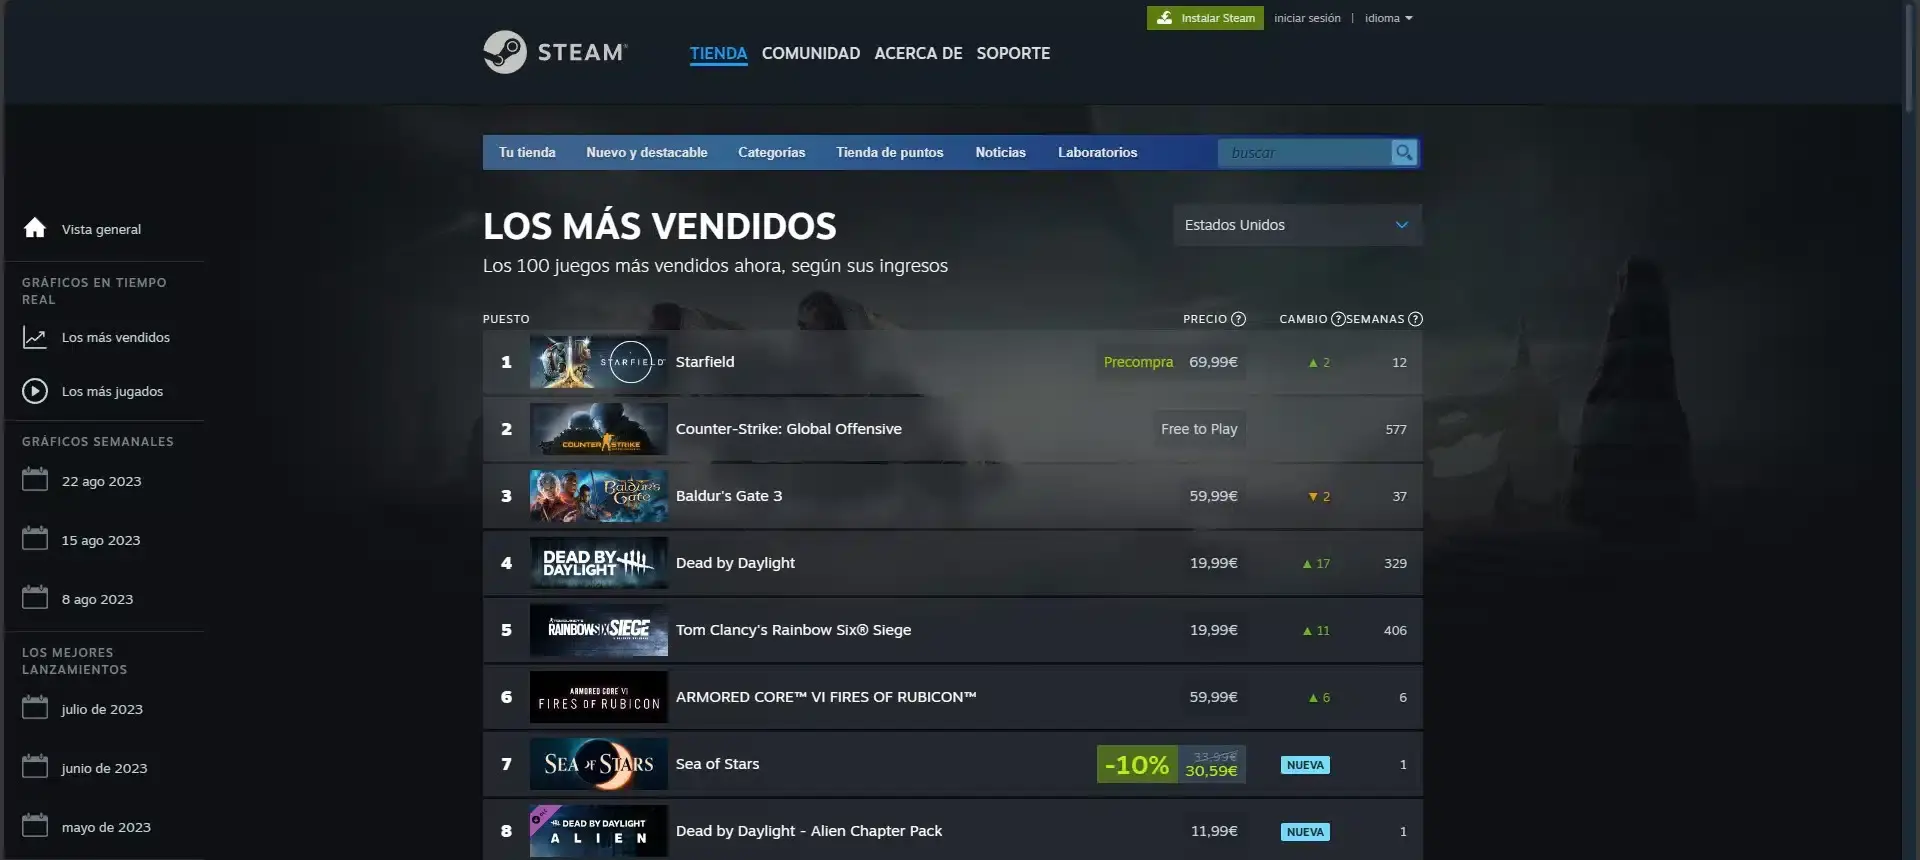Go to the TIENDA section

click(x=718, y=53)
